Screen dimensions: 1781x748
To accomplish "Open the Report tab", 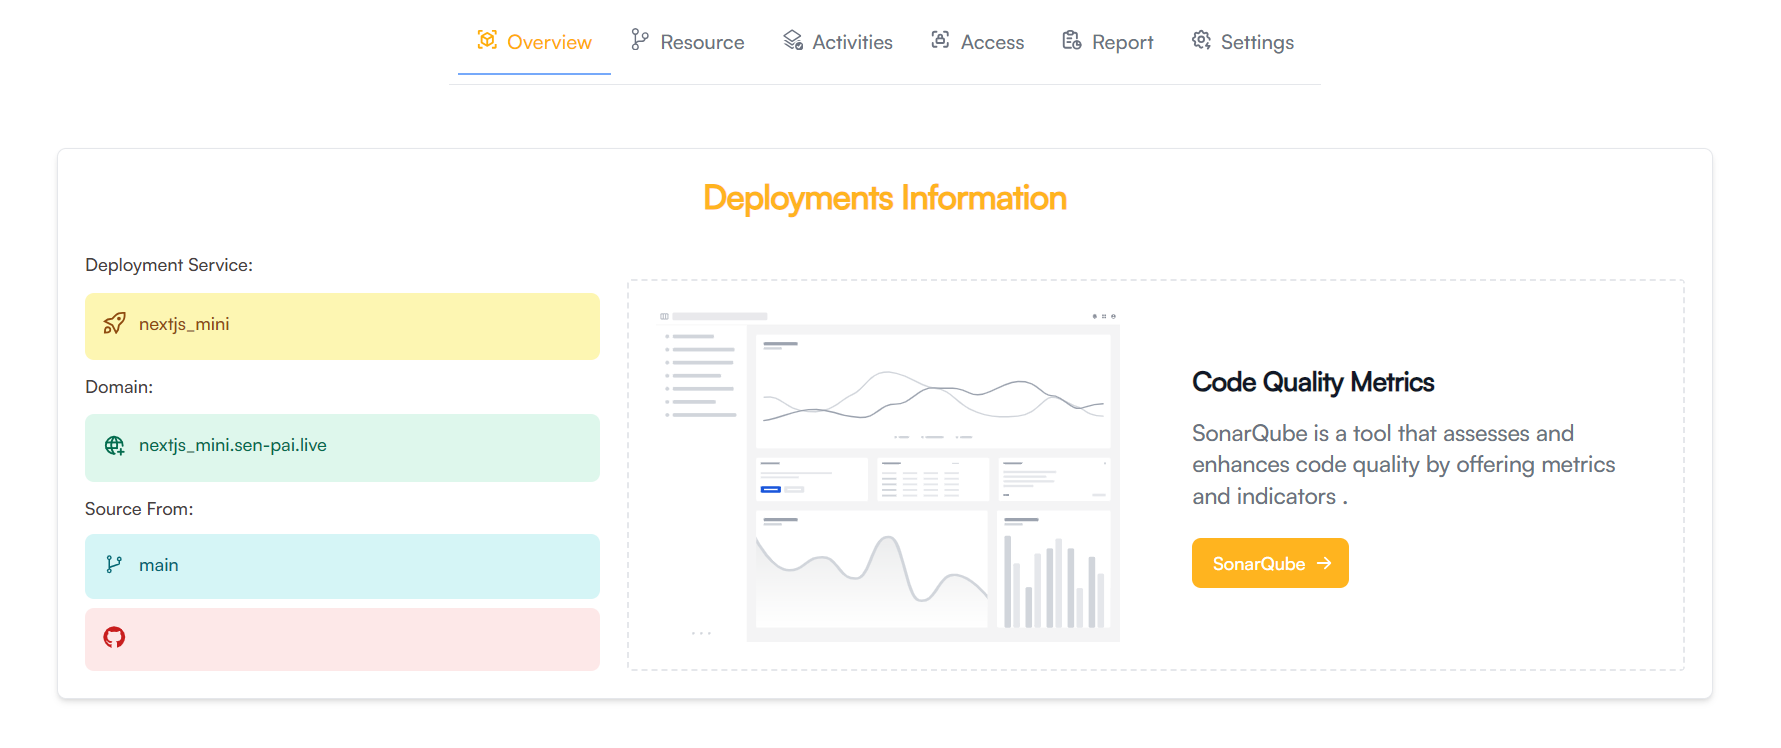I will click(x=1107, y=42).
